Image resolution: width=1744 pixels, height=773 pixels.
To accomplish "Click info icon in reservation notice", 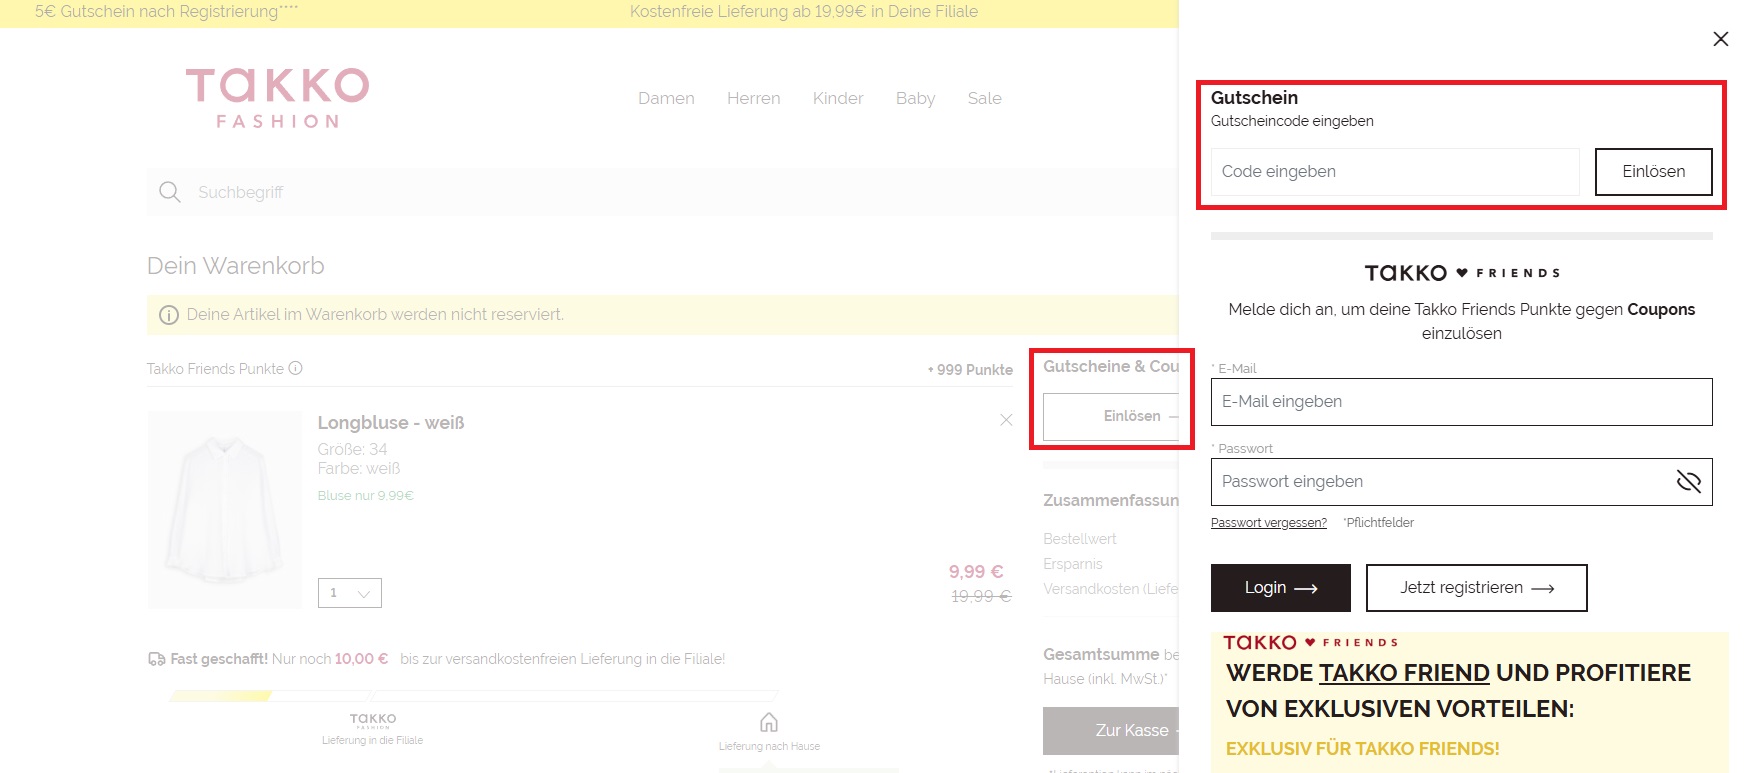I will (169, 315).
